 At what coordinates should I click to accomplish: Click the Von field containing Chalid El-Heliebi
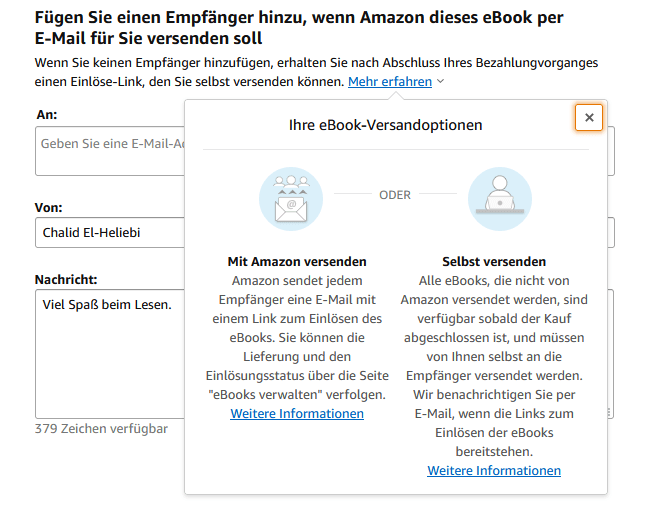click(110, 232)
